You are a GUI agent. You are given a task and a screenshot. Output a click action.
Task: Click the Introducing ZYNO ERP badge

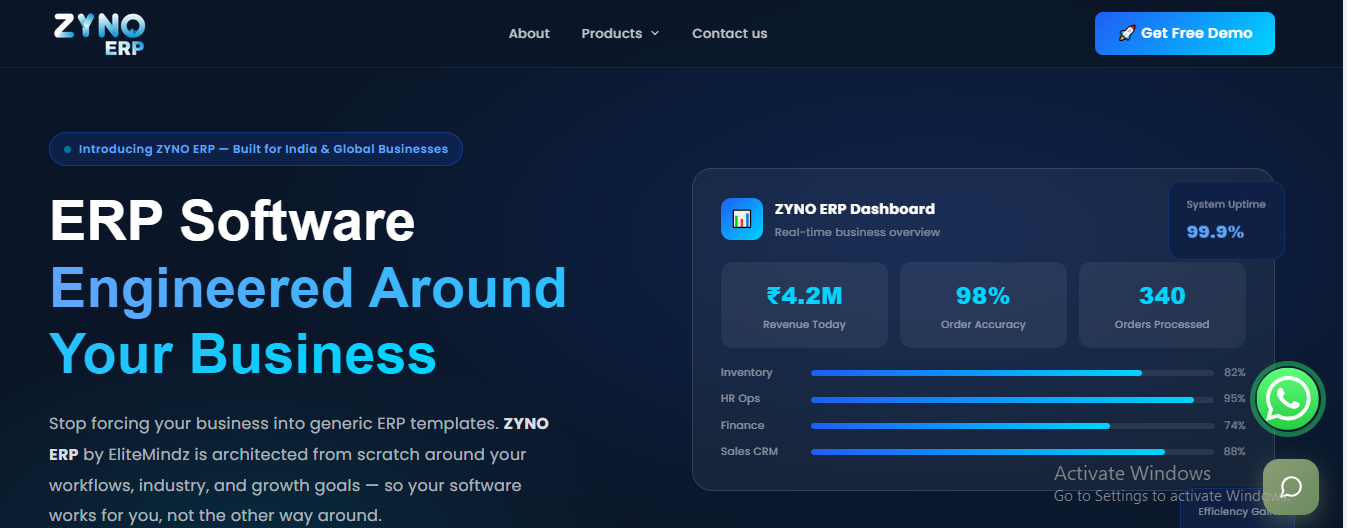256,149
